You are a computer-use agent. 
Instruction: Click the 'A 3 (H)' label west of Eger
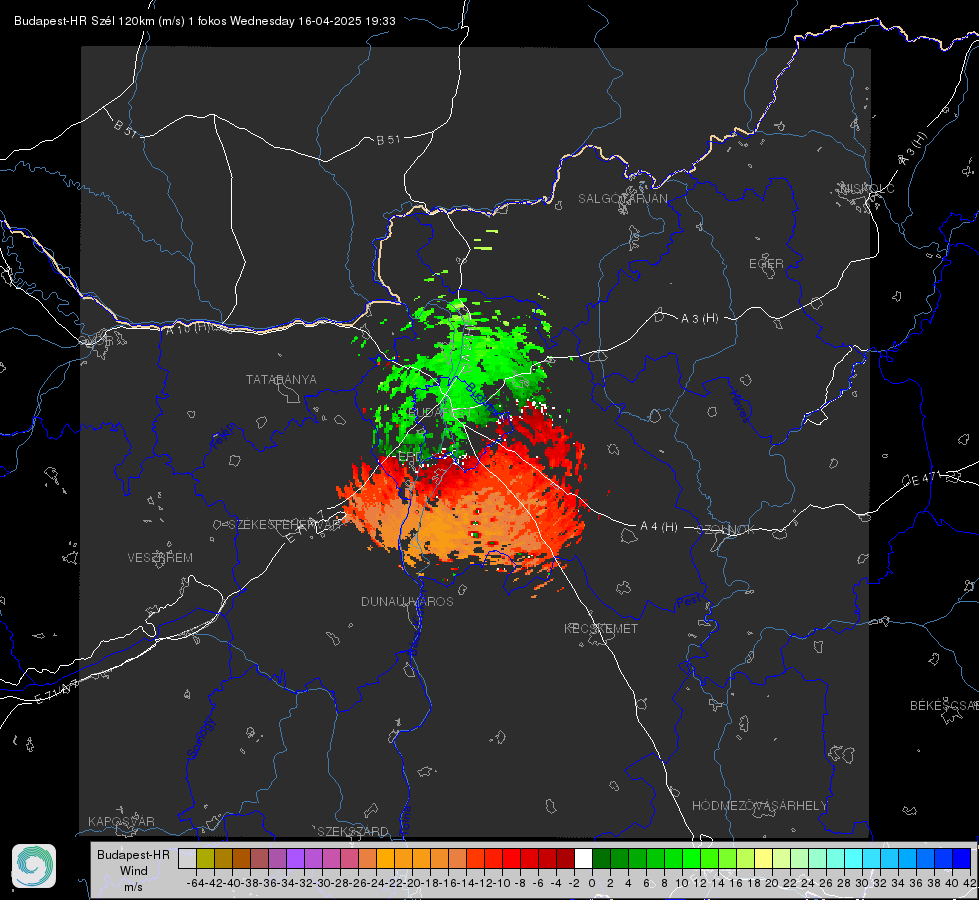(699, 318)
